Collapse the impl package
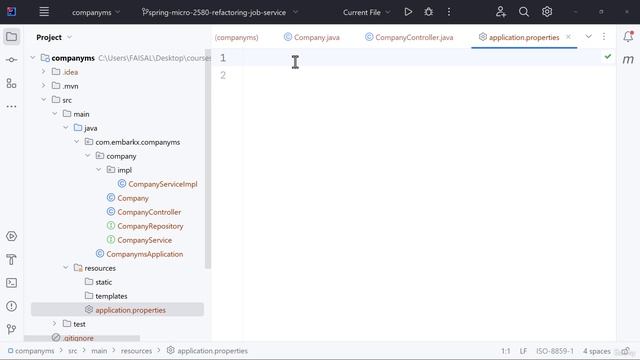This screenshot has height=360, width=640. [99, 170]
